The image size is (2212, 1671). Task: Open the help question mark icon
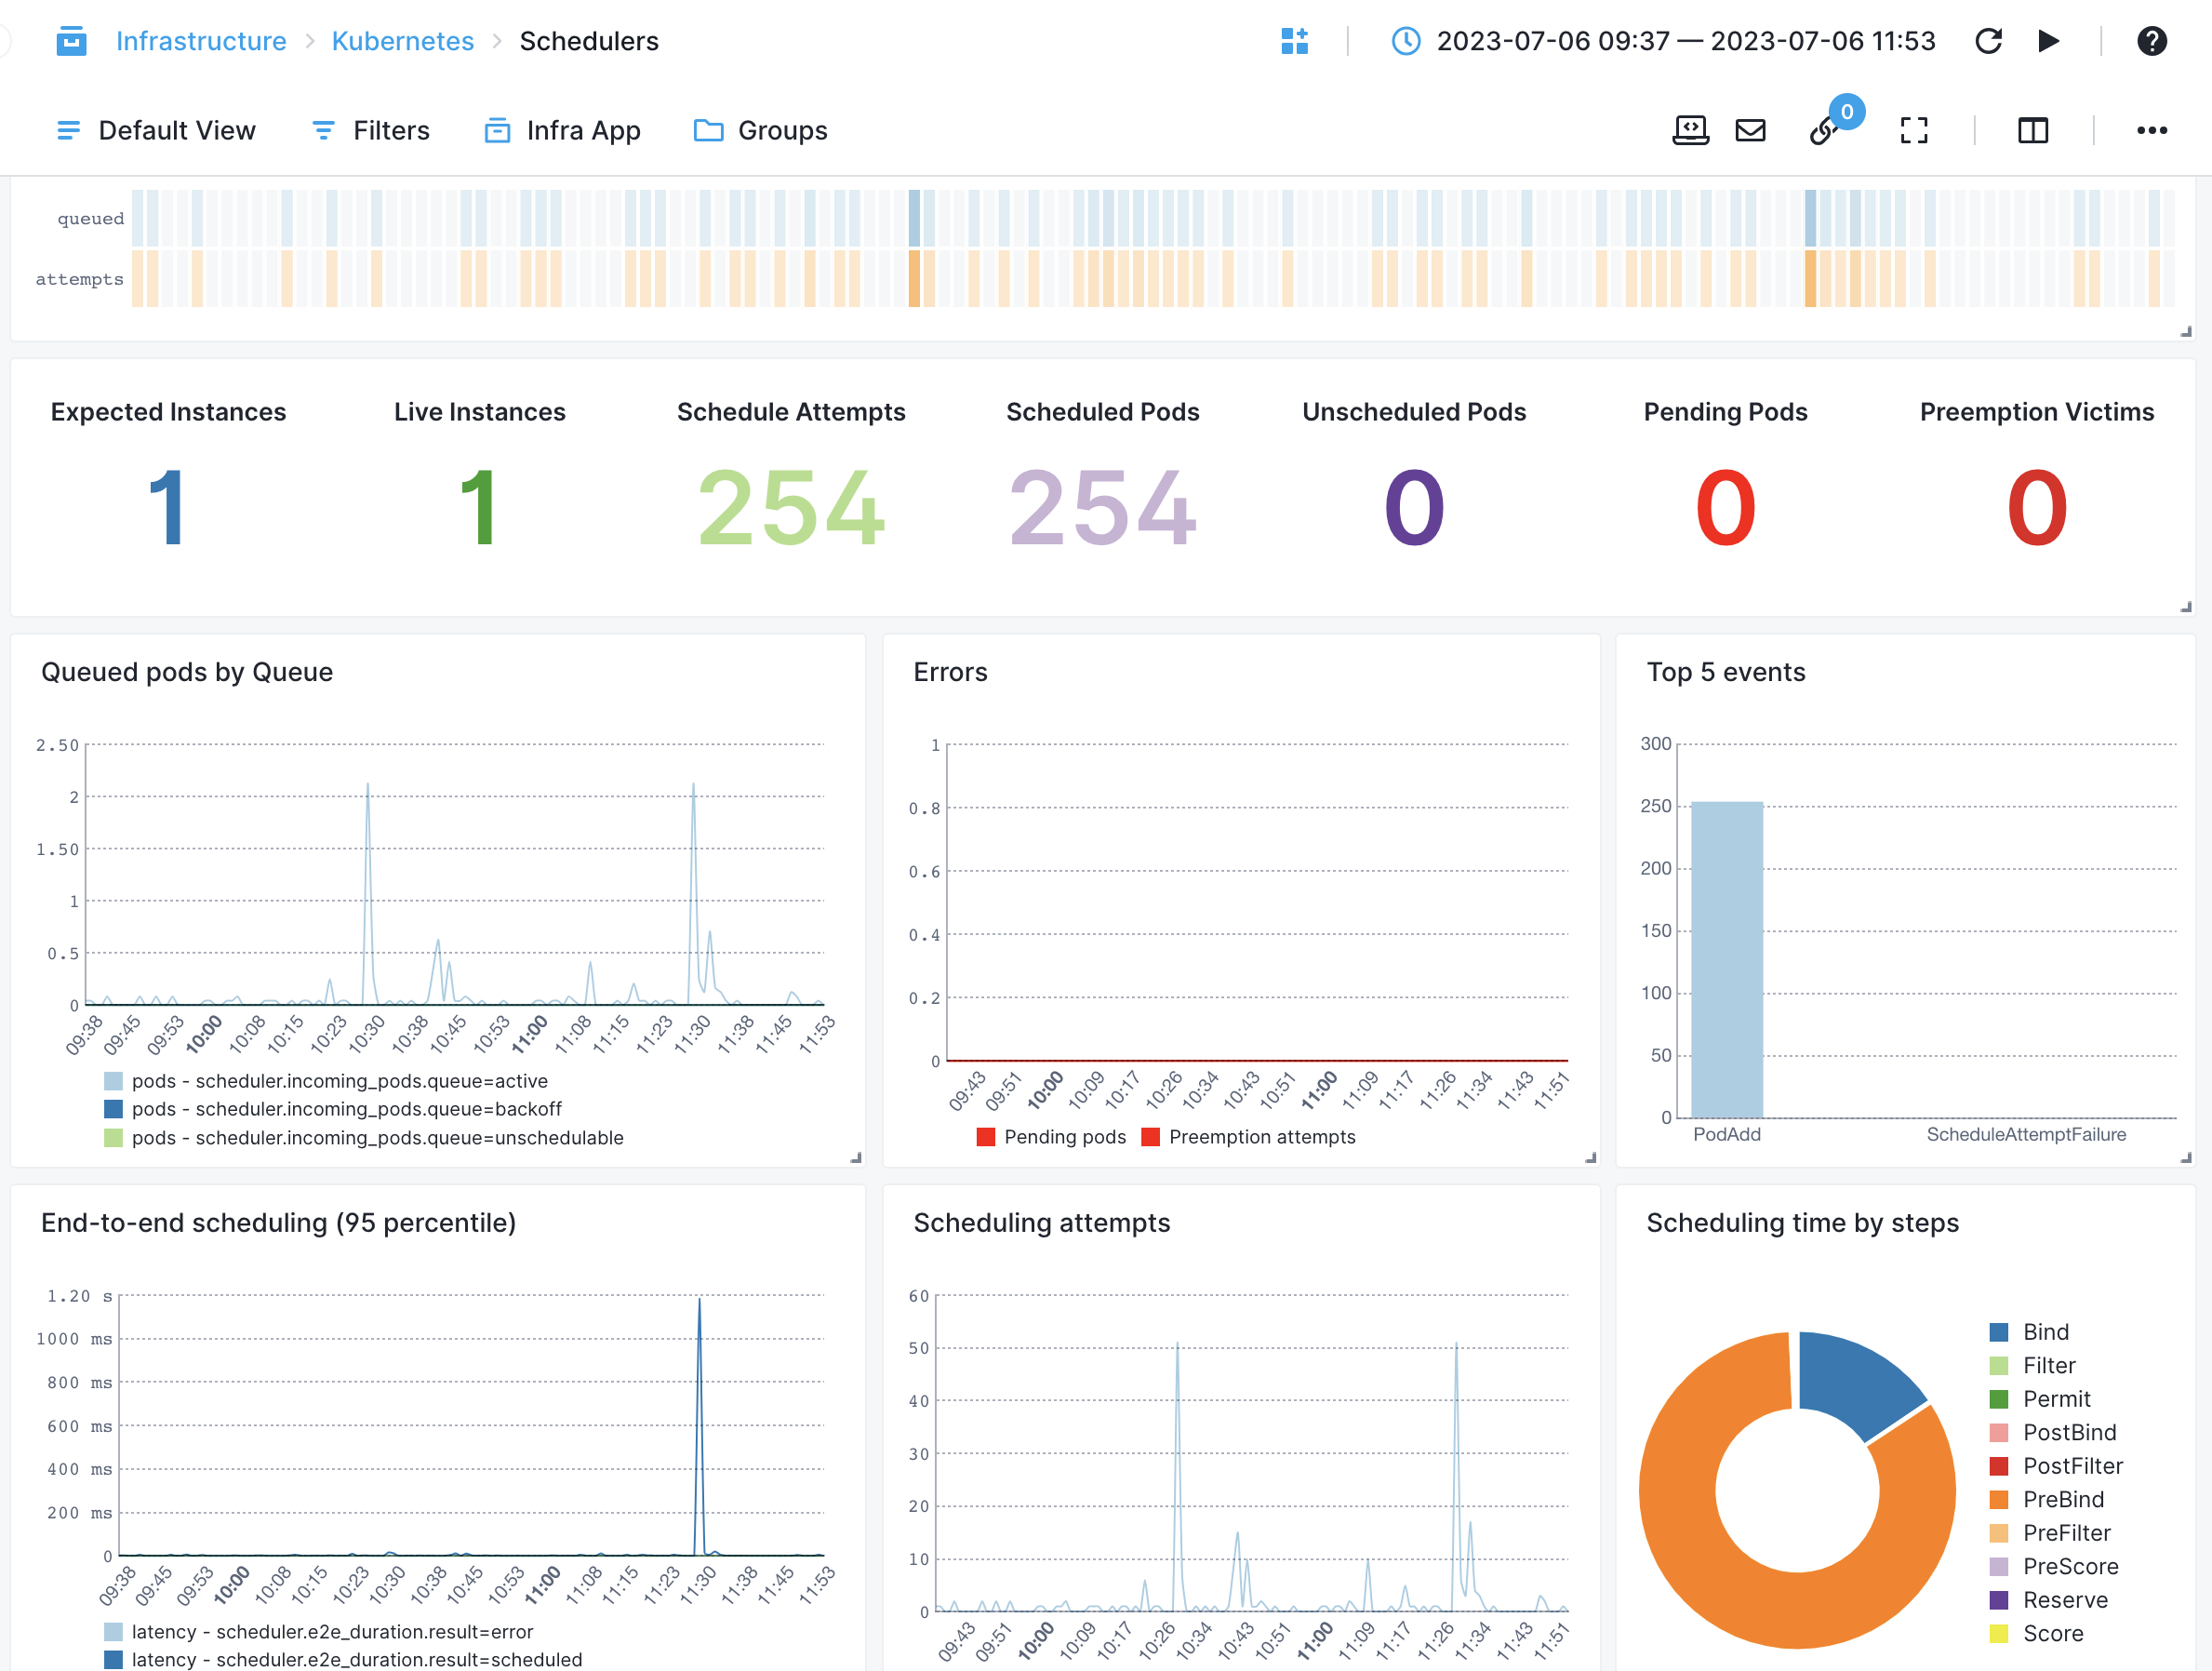2152,41
